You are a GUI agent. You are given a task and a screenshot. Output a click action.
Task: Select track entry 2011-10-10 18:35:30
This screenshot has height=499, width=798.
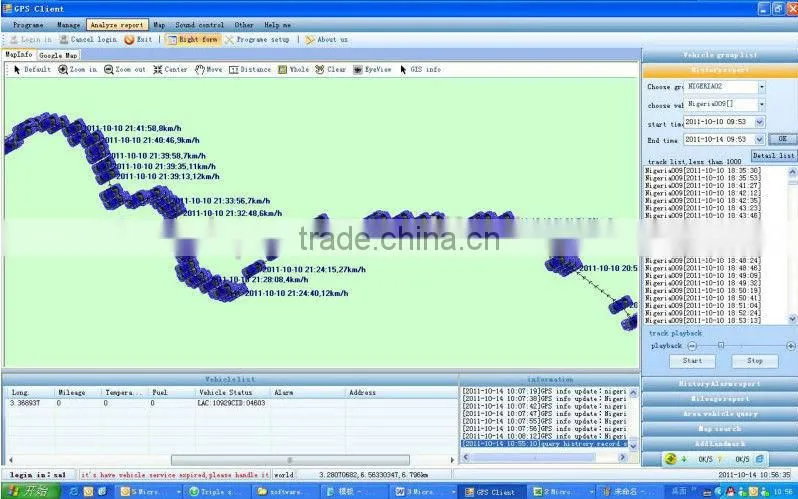tap(703, 171)
